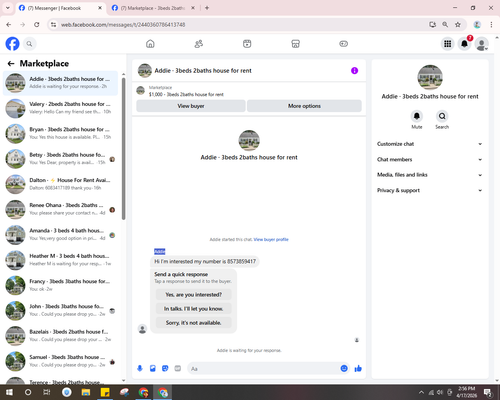Open Sticky Notes from the taskbar

pyautogui.click(x=105, y=392)
